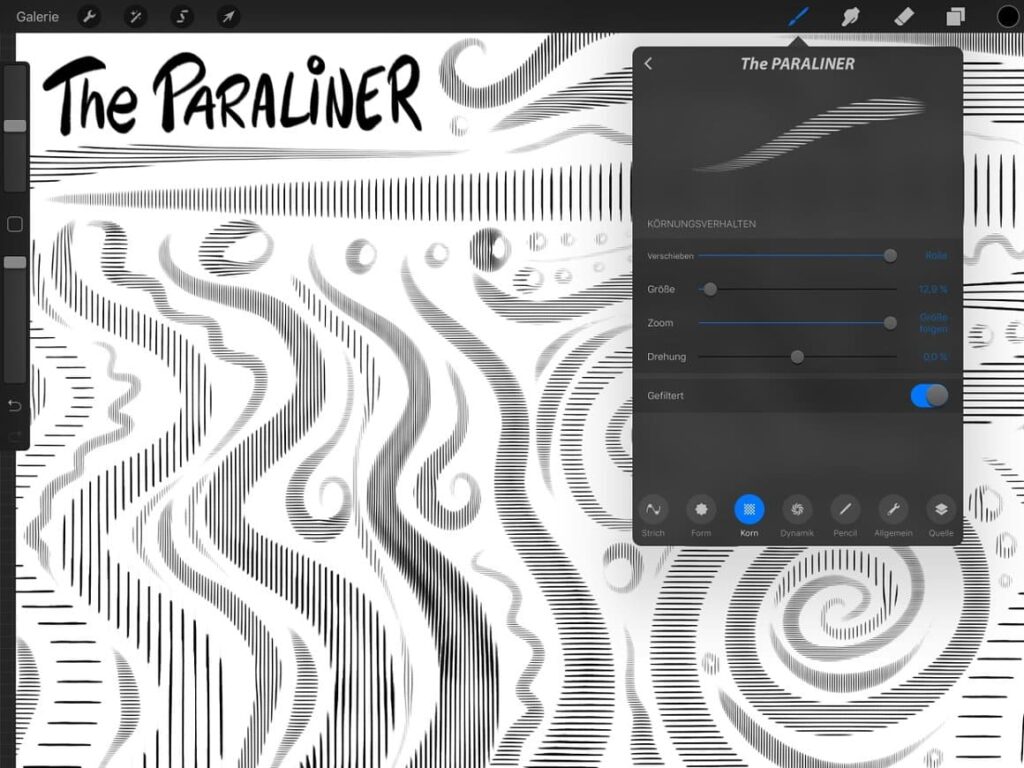This screenshot has height=768, width=1024.
Task: Select the Eraser tool
Action: tap(903, 16)
